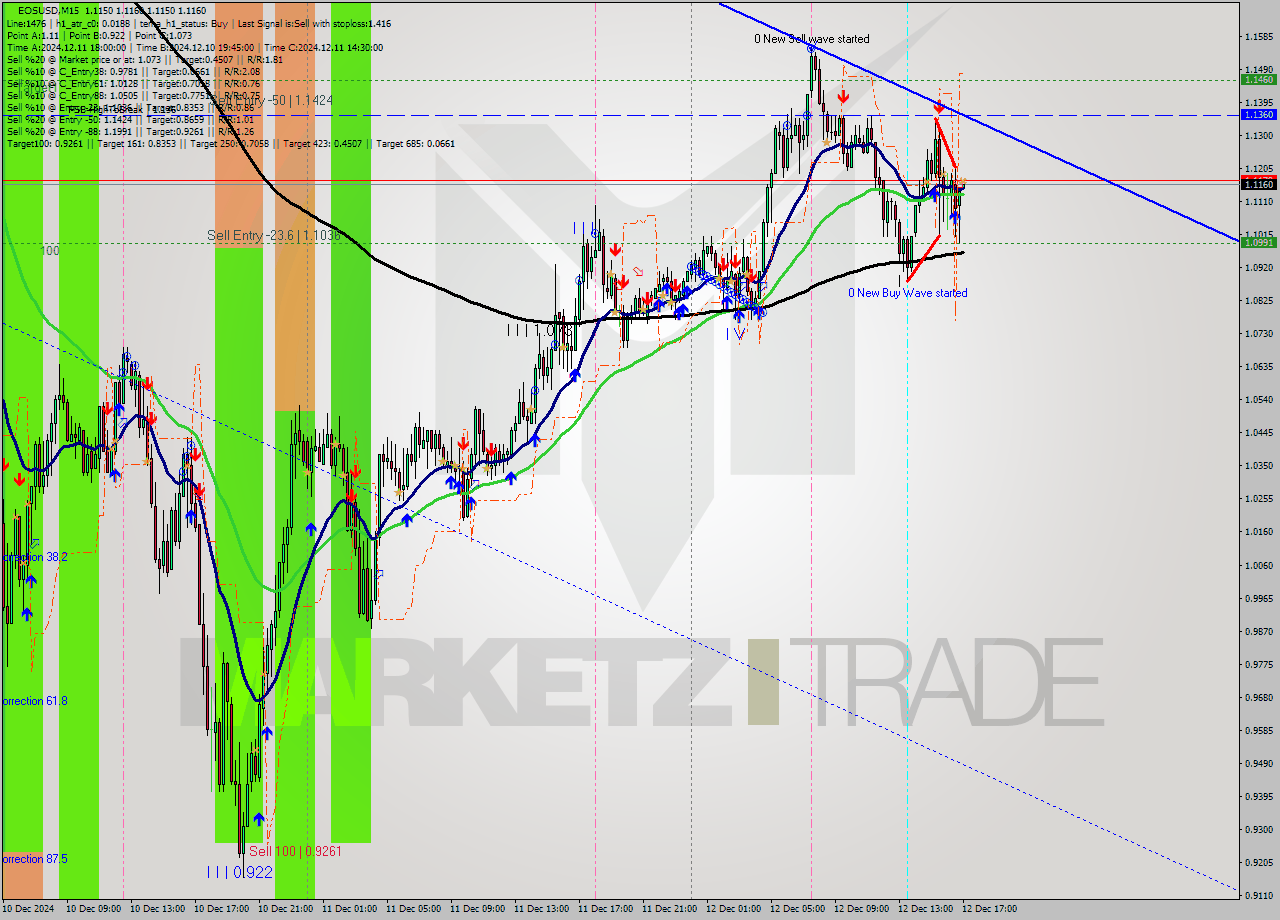This screenshot has width=1280, height=920.
Task: Click the '10 Dec 2024' time axis label
Action: tap(29, 909)
